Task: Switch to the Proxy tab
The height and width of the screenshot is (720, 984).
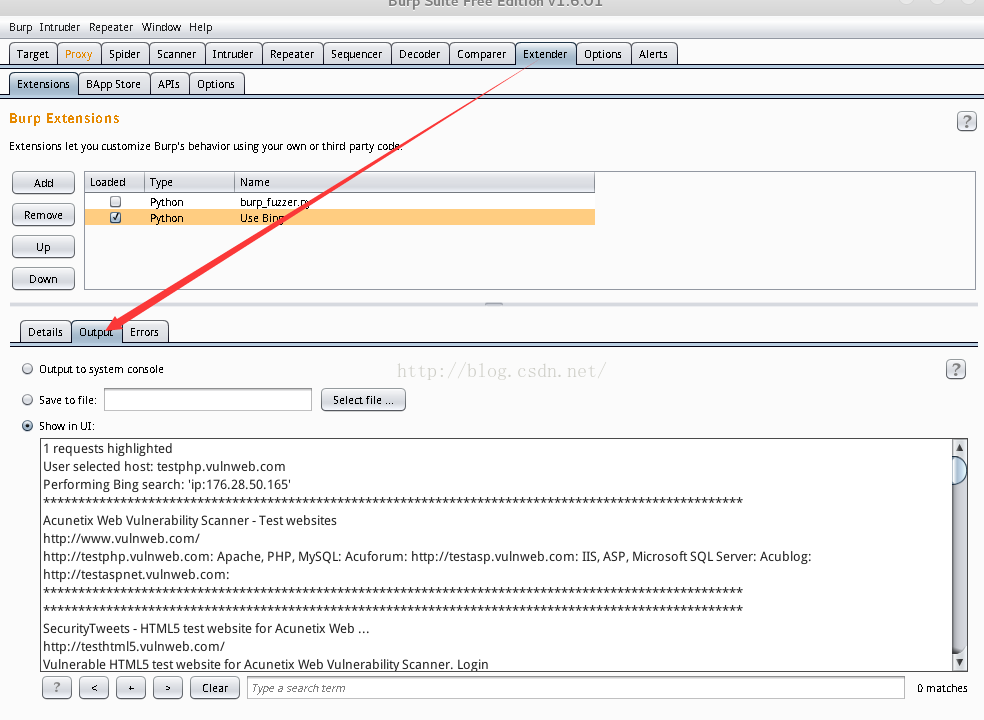Action: (78, 54)
